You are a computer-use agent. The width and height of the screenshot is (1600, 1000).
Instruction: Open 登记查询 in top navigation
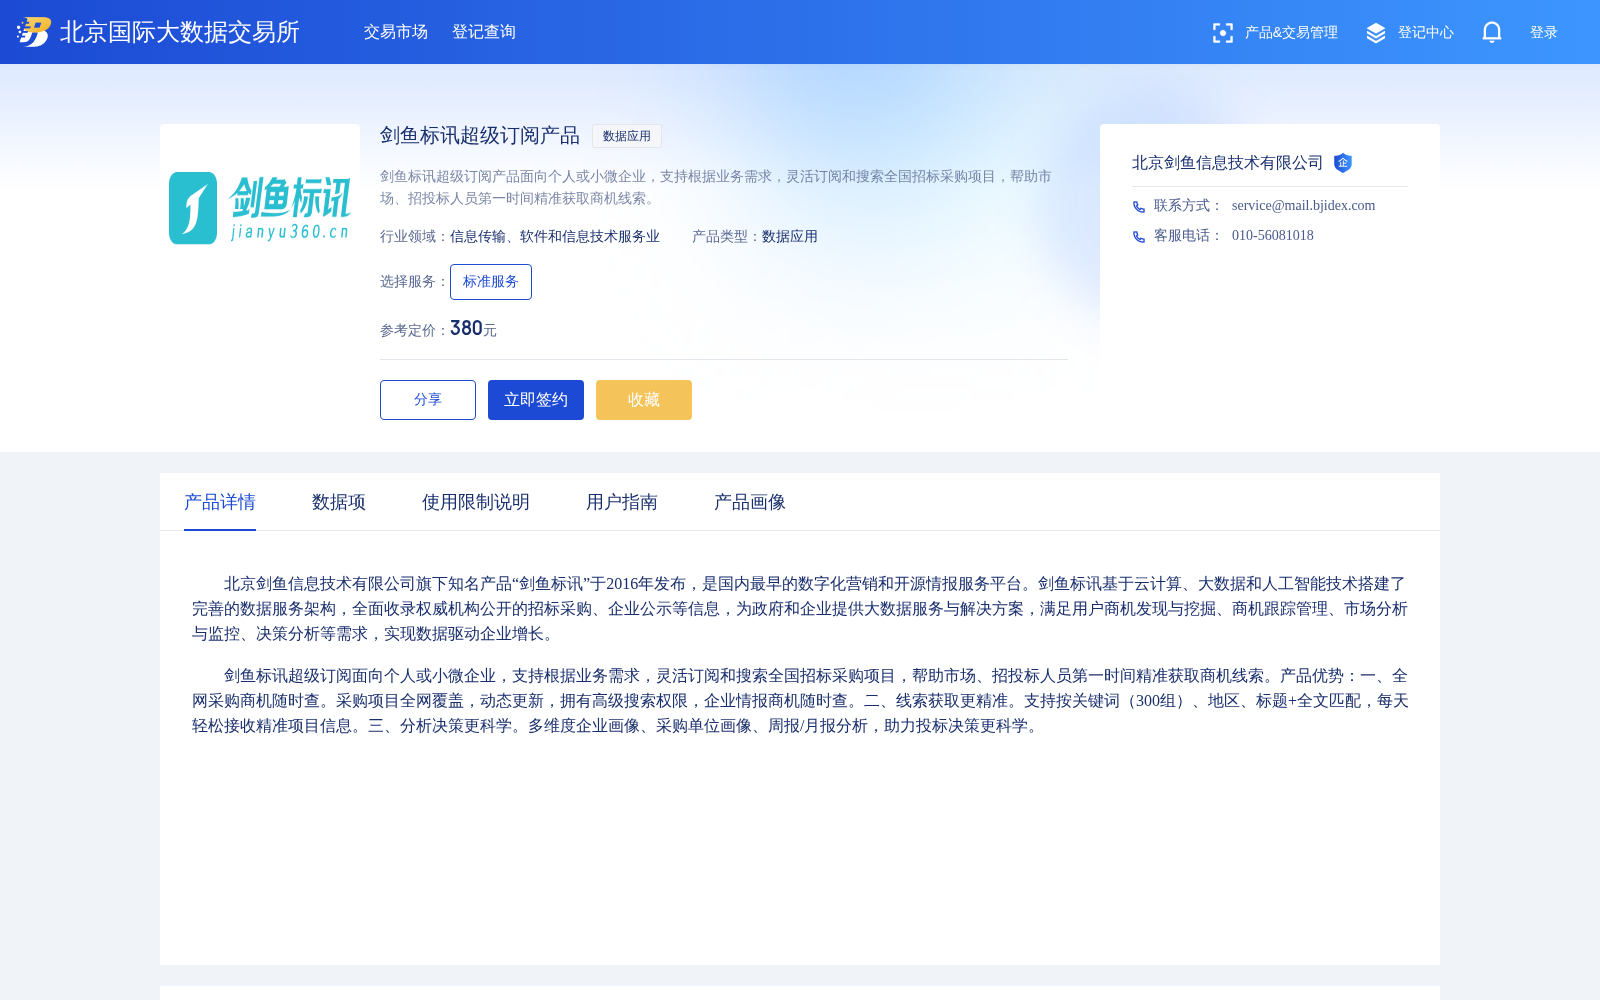[x=484, y=32]
